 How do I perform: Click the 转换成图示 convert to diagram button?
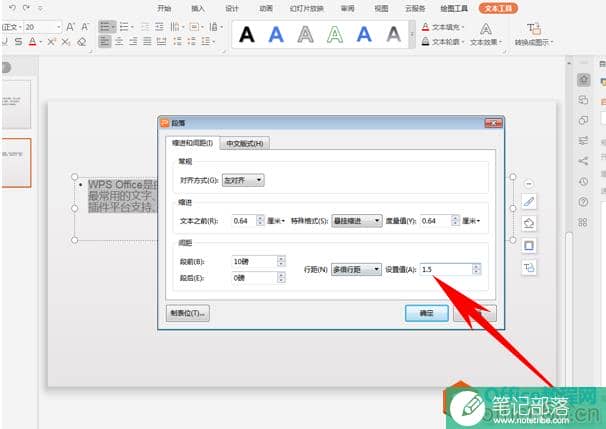pos(534,34)
